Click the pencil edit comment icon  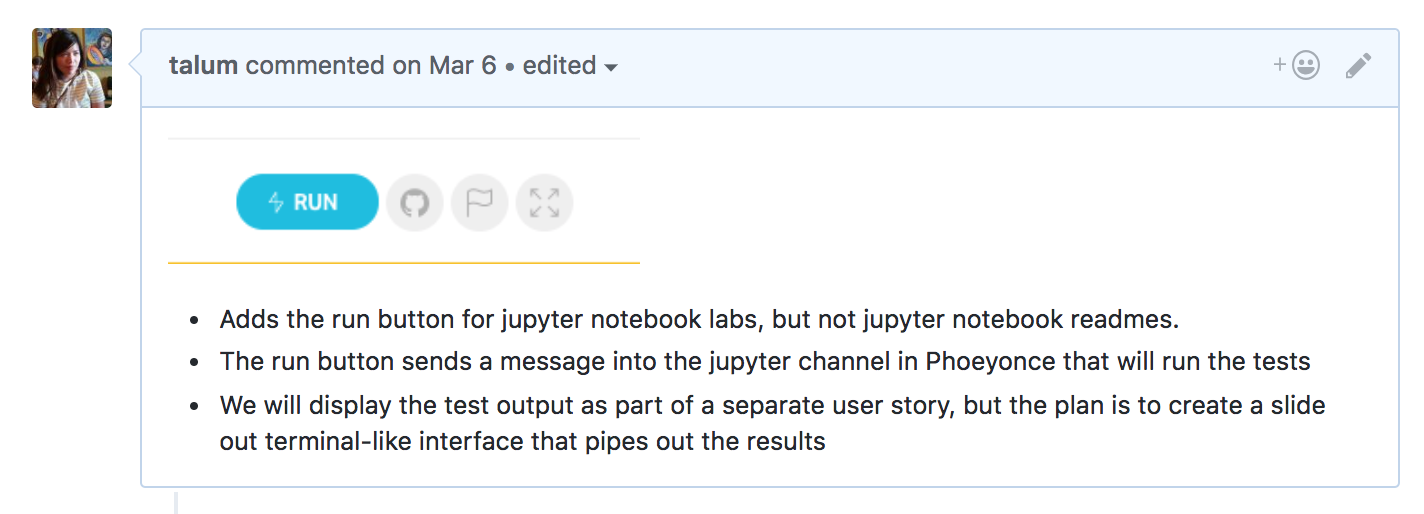(x=1358, y=66)
